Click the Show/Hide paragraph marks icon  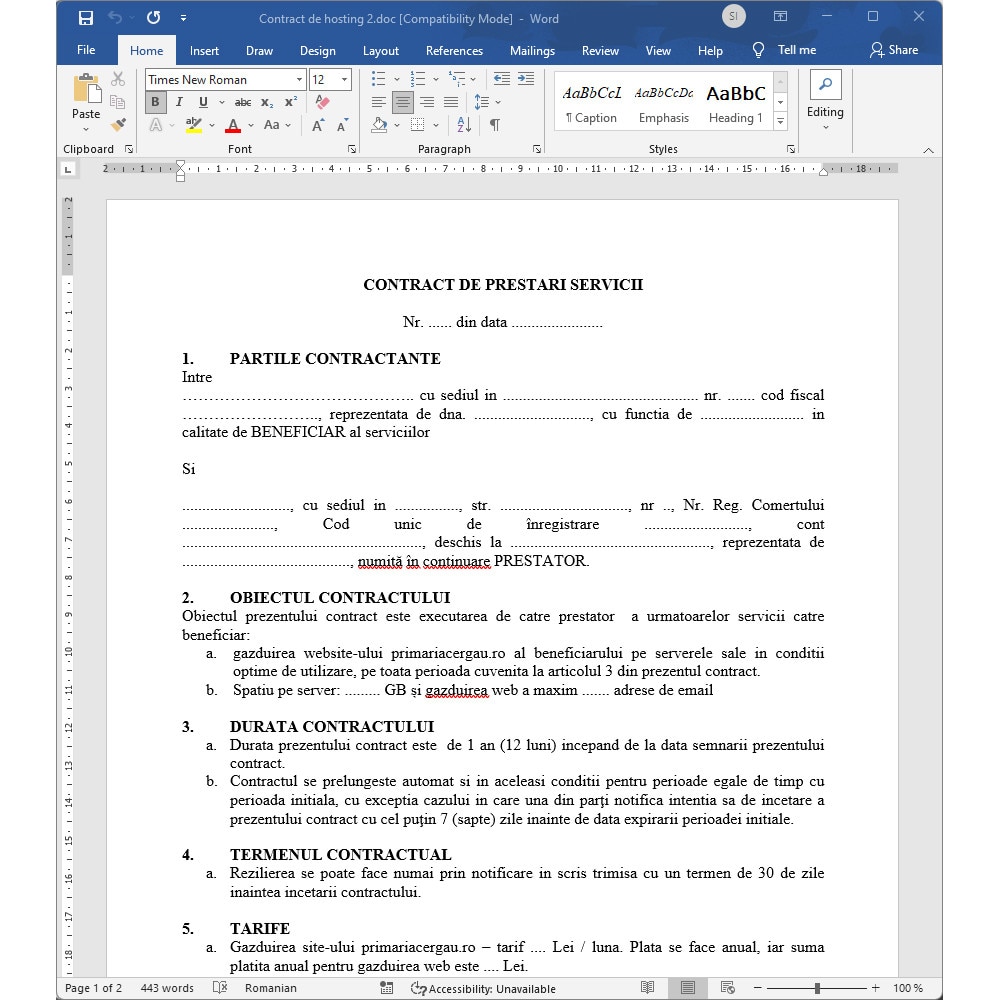494,125
